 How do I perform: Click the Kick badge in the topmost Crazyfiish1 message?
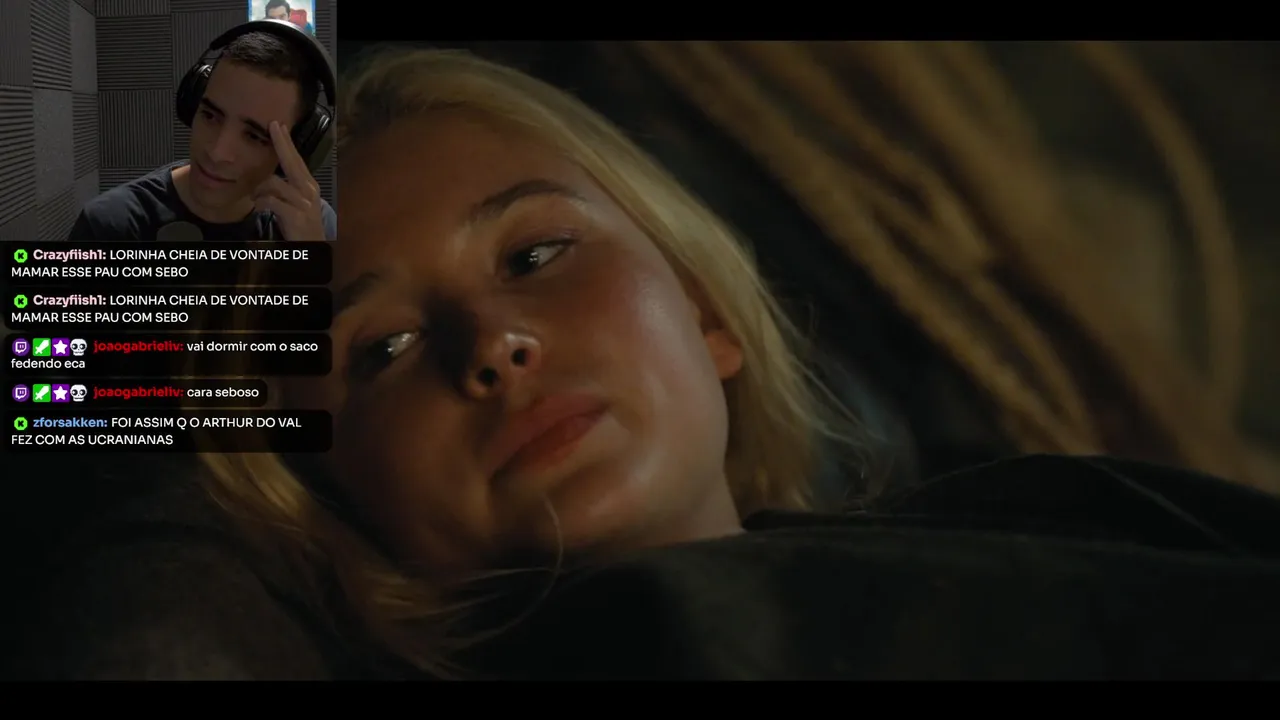(x=20, y=256)
